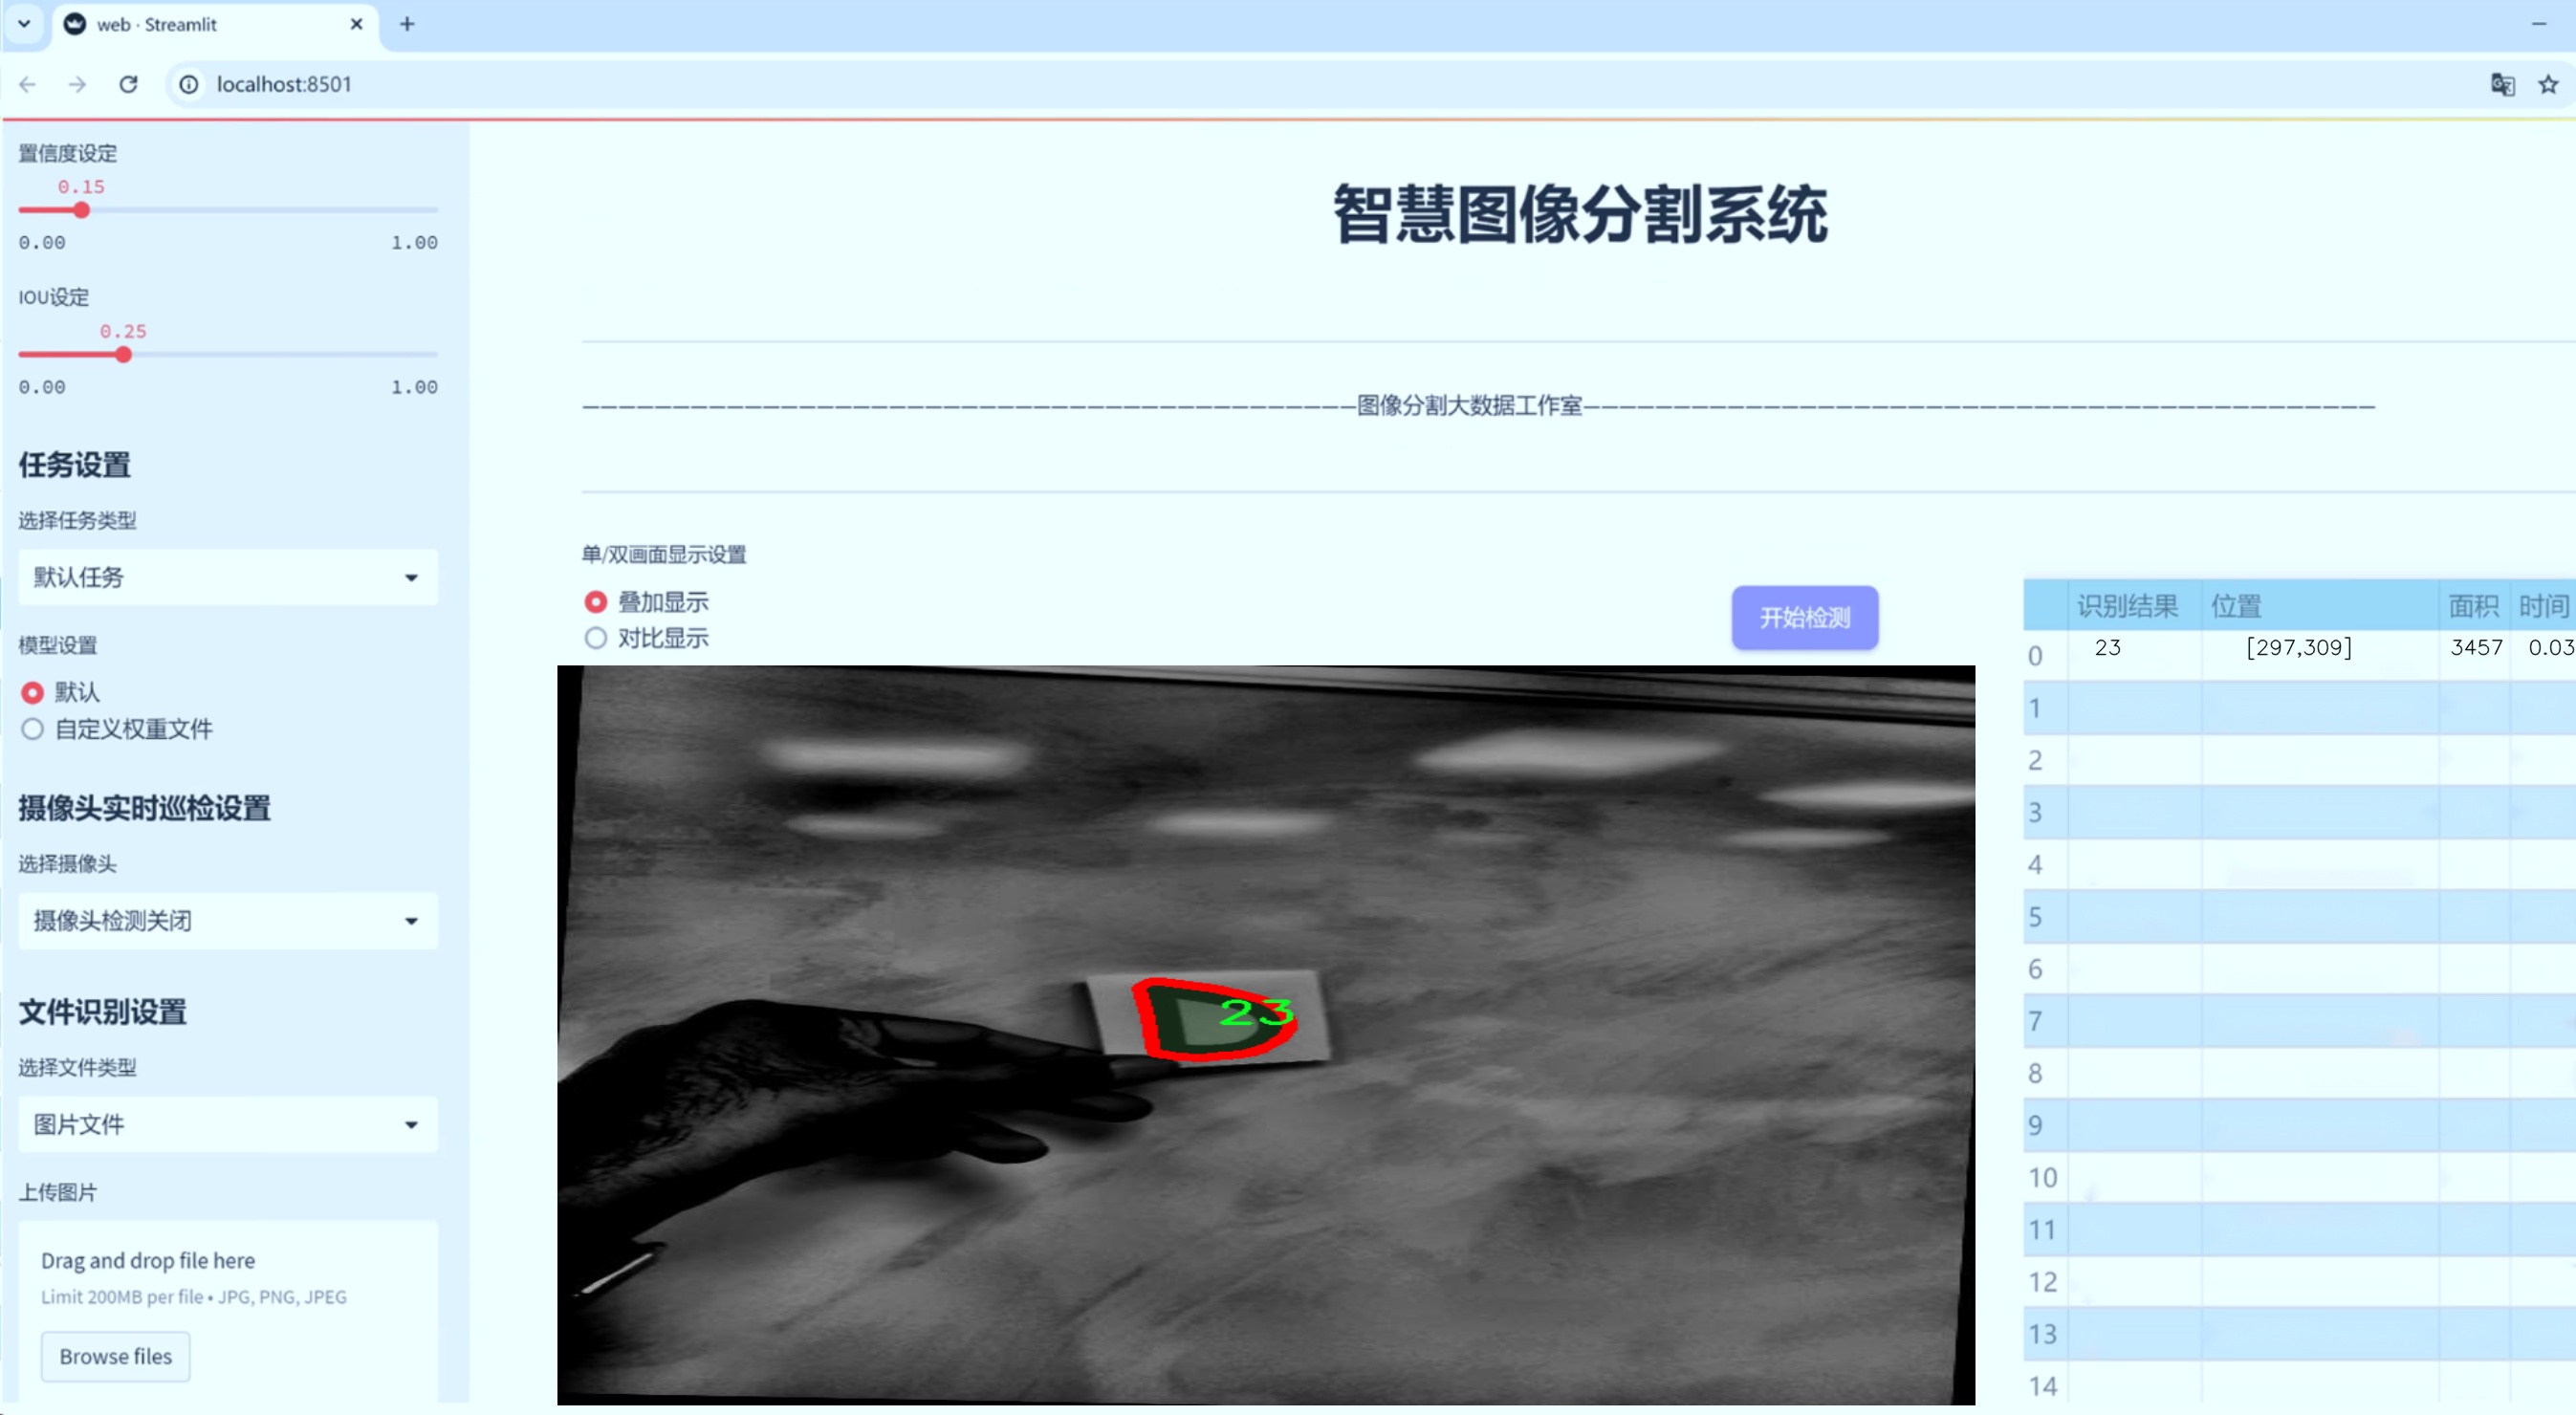Reload the page with refresh icon
This screenshot has height=1415, width=2576.
[x=128, y=84]
